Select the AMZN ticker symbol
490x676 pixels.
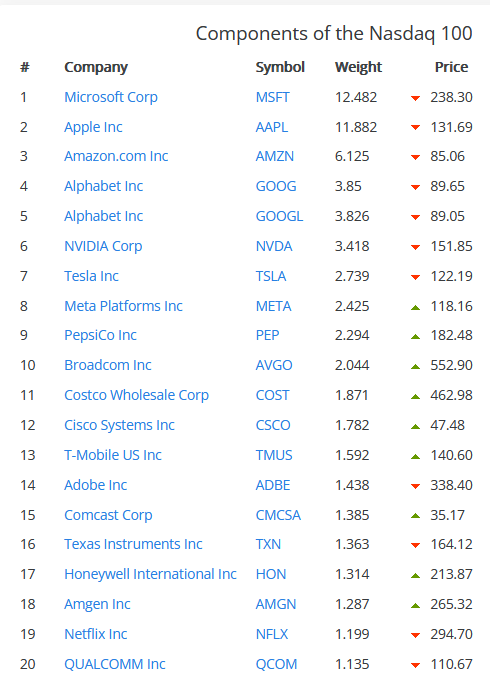(x=275, y=156)
